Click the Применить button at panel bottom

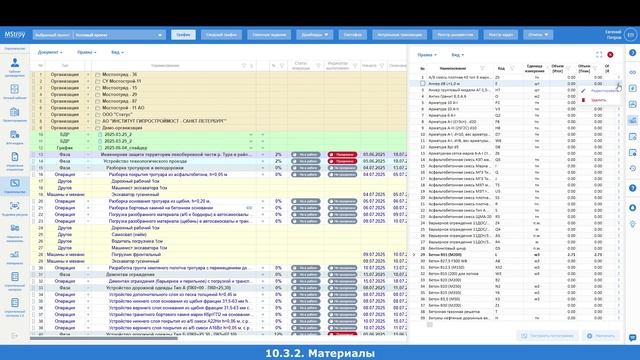601,336
